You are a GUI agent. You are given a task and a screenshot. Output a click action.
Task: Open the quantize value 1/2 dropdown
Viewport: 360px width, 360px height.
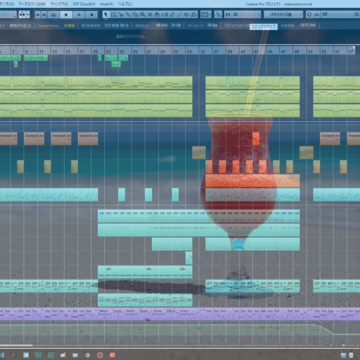(x=336, y=15)
